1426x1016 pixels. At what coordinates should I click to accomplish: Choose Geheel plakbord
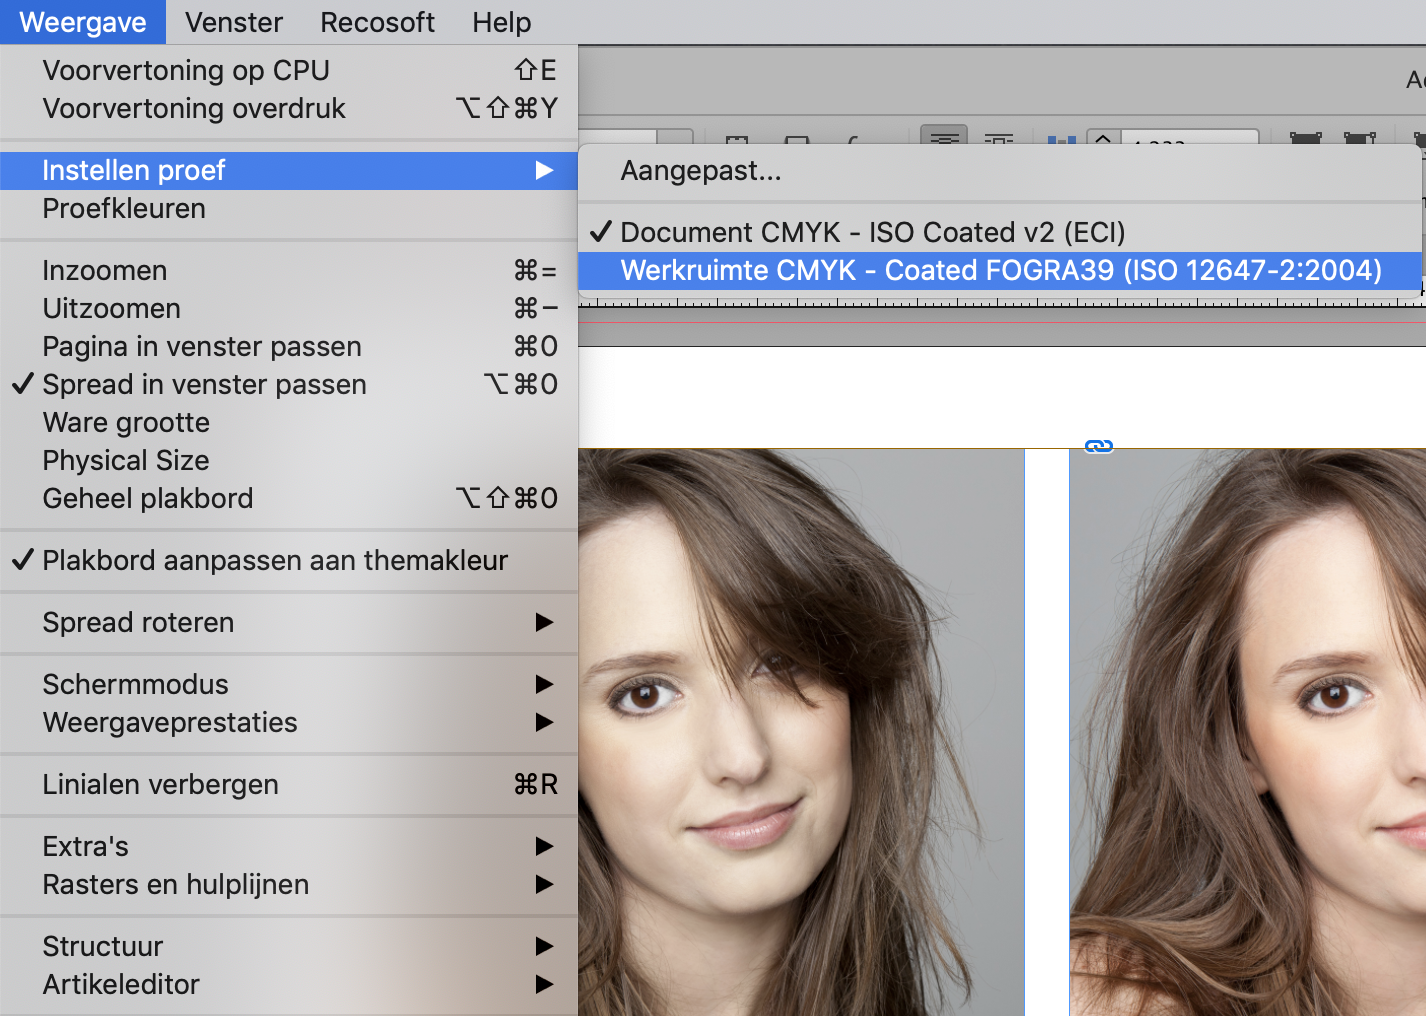289,498
